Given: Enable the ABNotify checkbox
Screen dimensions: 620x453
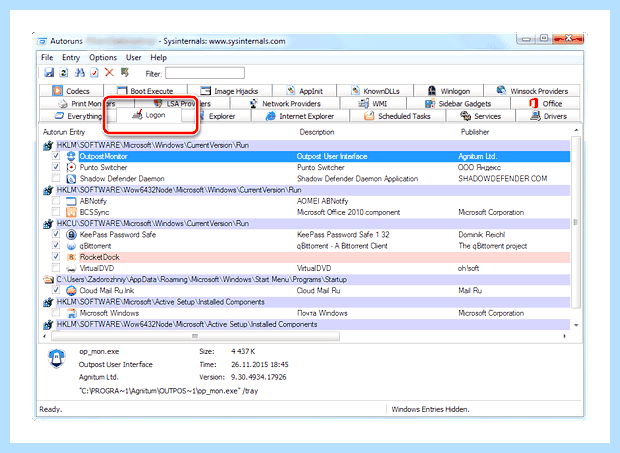Looking at the screenshot, I should click(x=56, y=201).
